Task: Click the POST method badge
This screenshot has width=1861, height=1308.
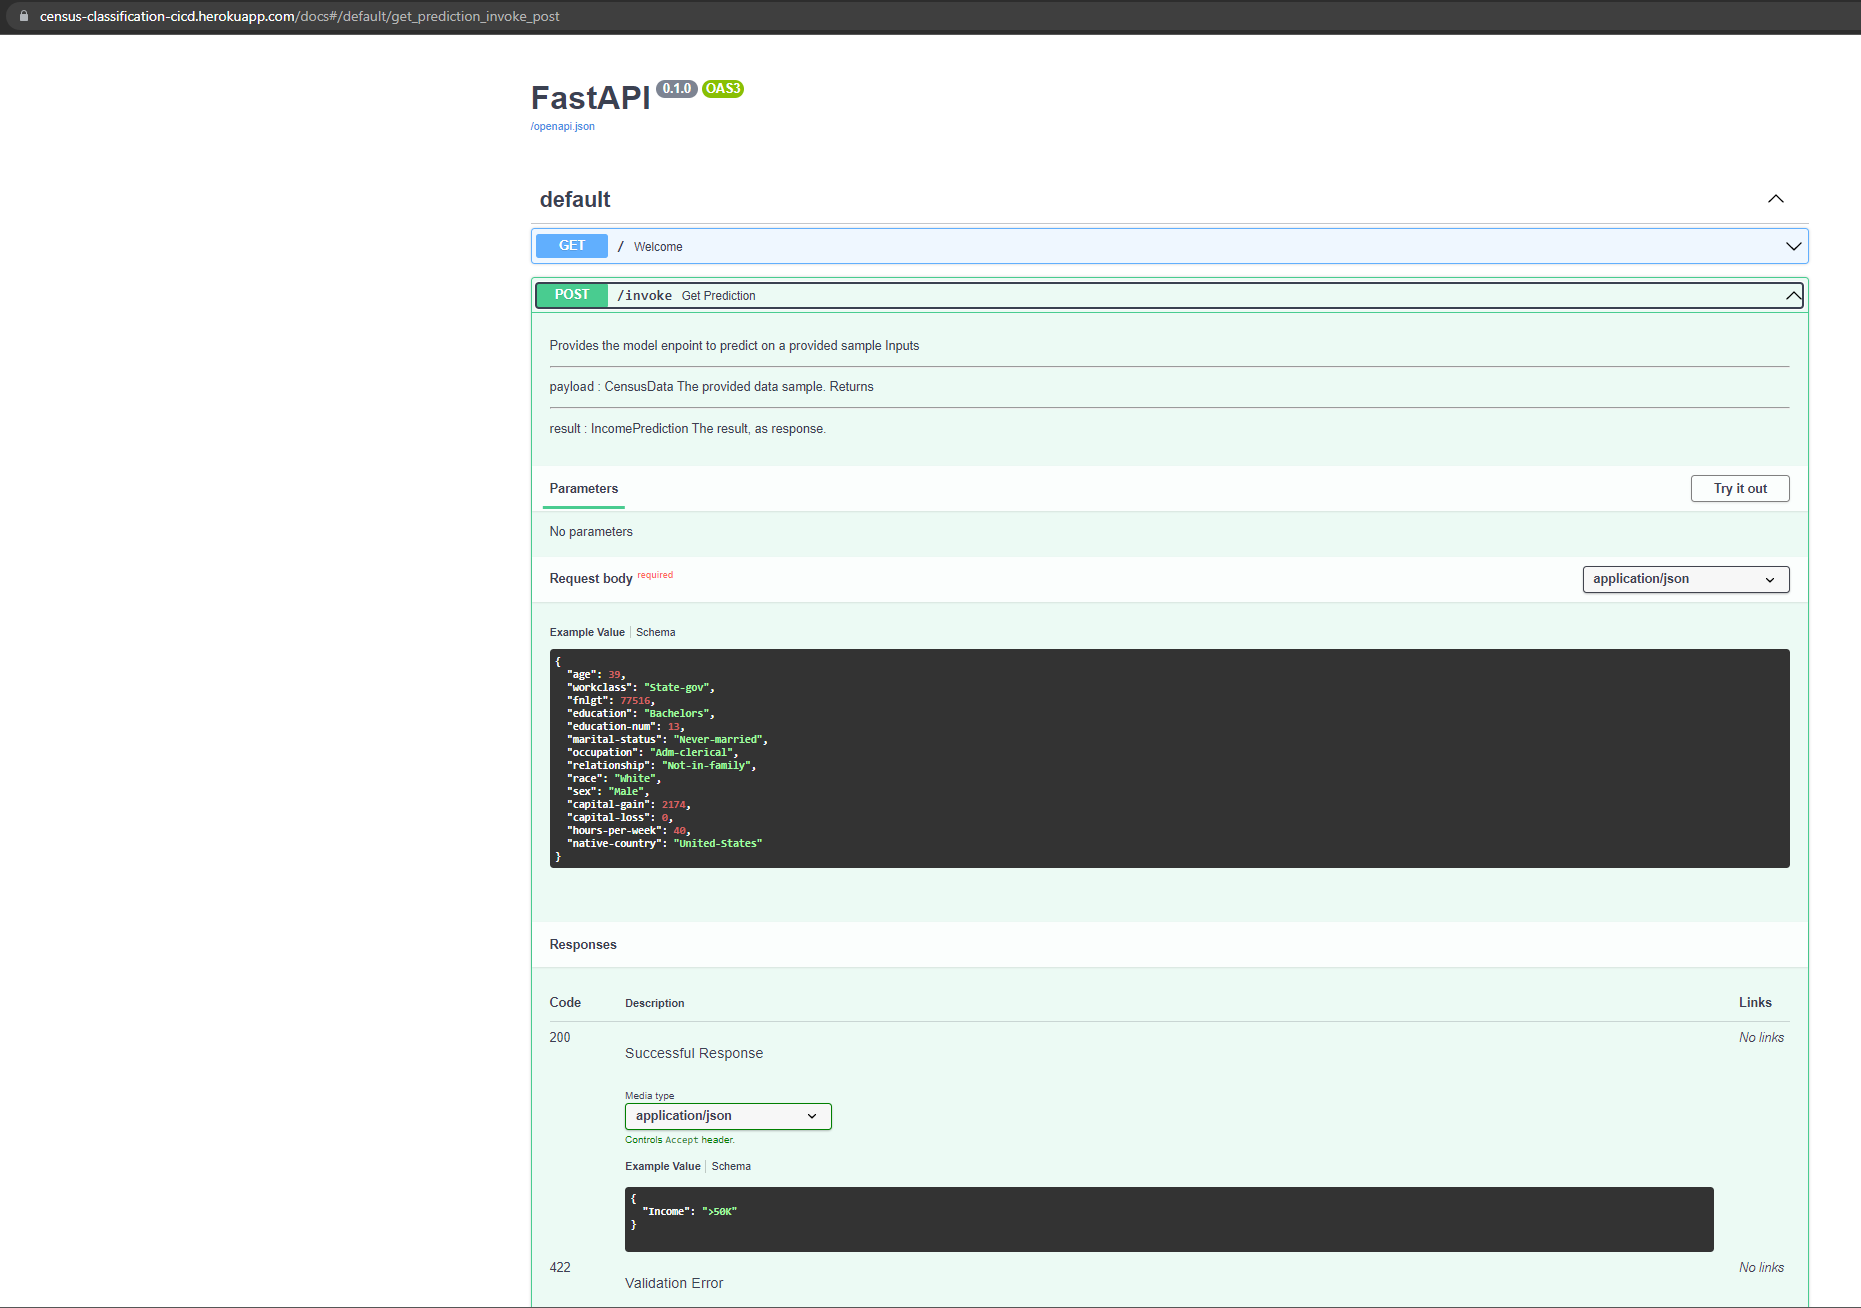Action: [x=572, y=295]
